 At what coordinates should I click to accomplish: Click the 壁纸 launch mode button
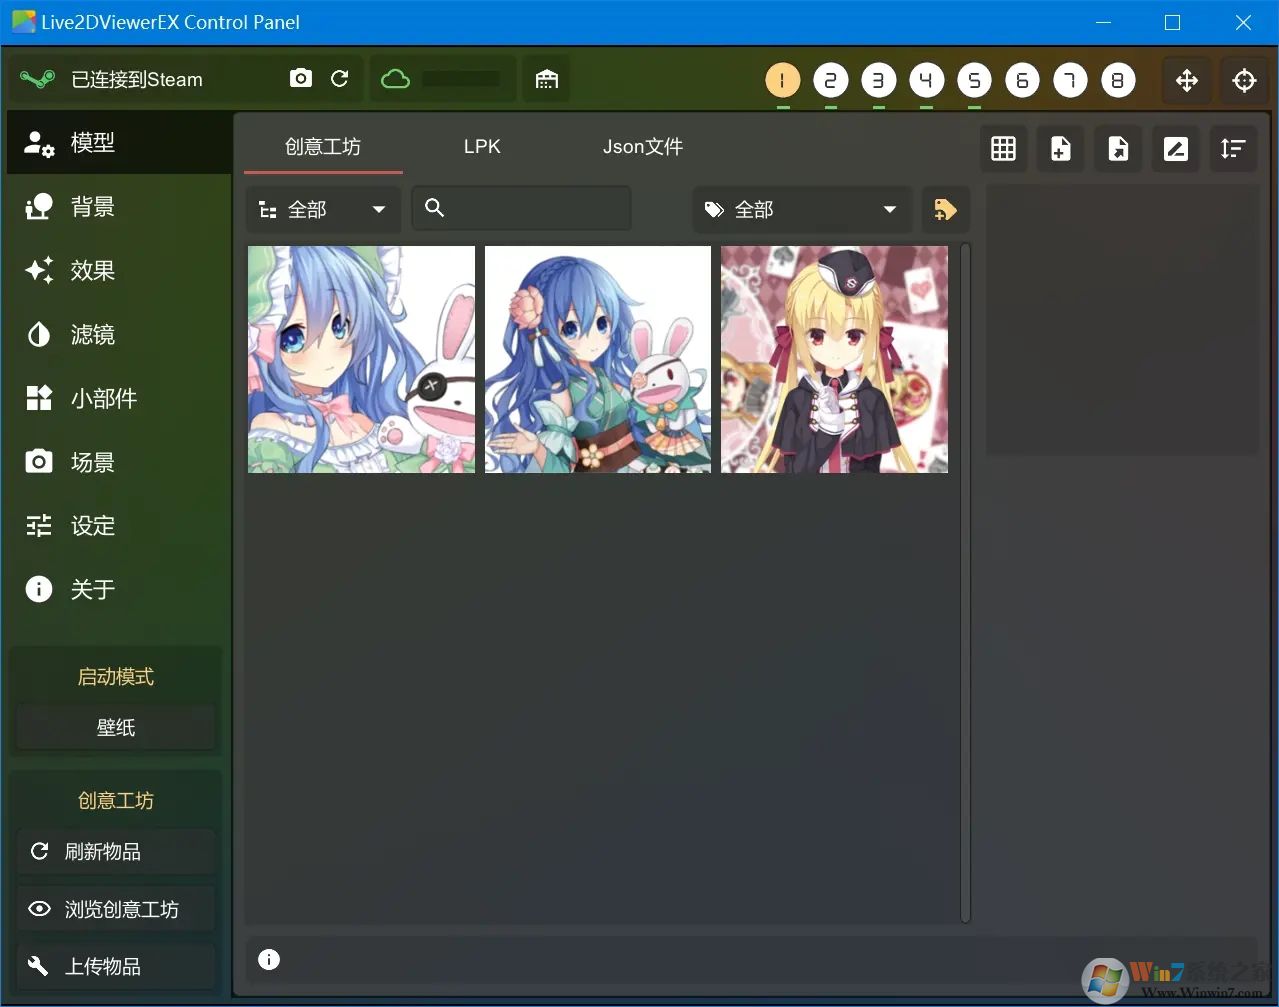click(x=115, y=727)
